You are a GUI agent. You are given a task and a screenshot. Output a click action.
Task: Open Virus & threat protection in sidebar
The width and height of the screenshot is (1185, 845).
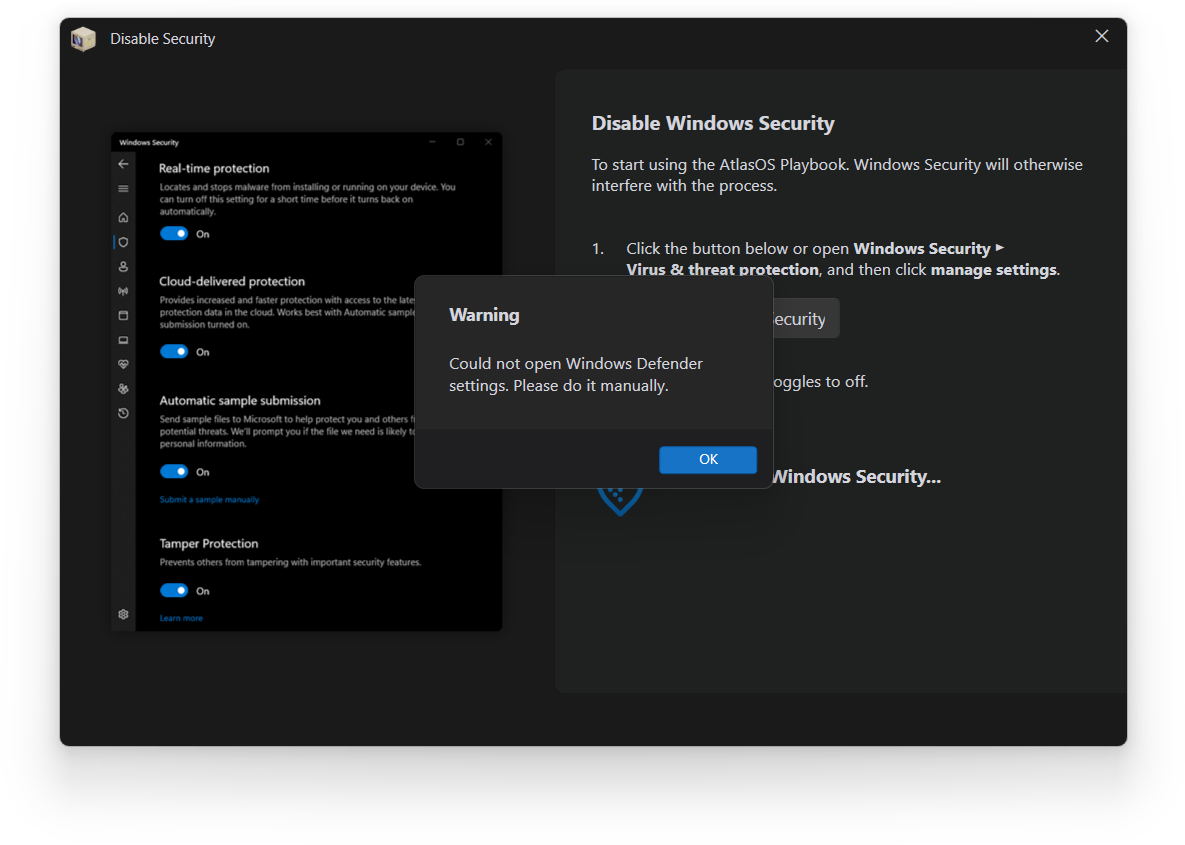pos(122,242)
